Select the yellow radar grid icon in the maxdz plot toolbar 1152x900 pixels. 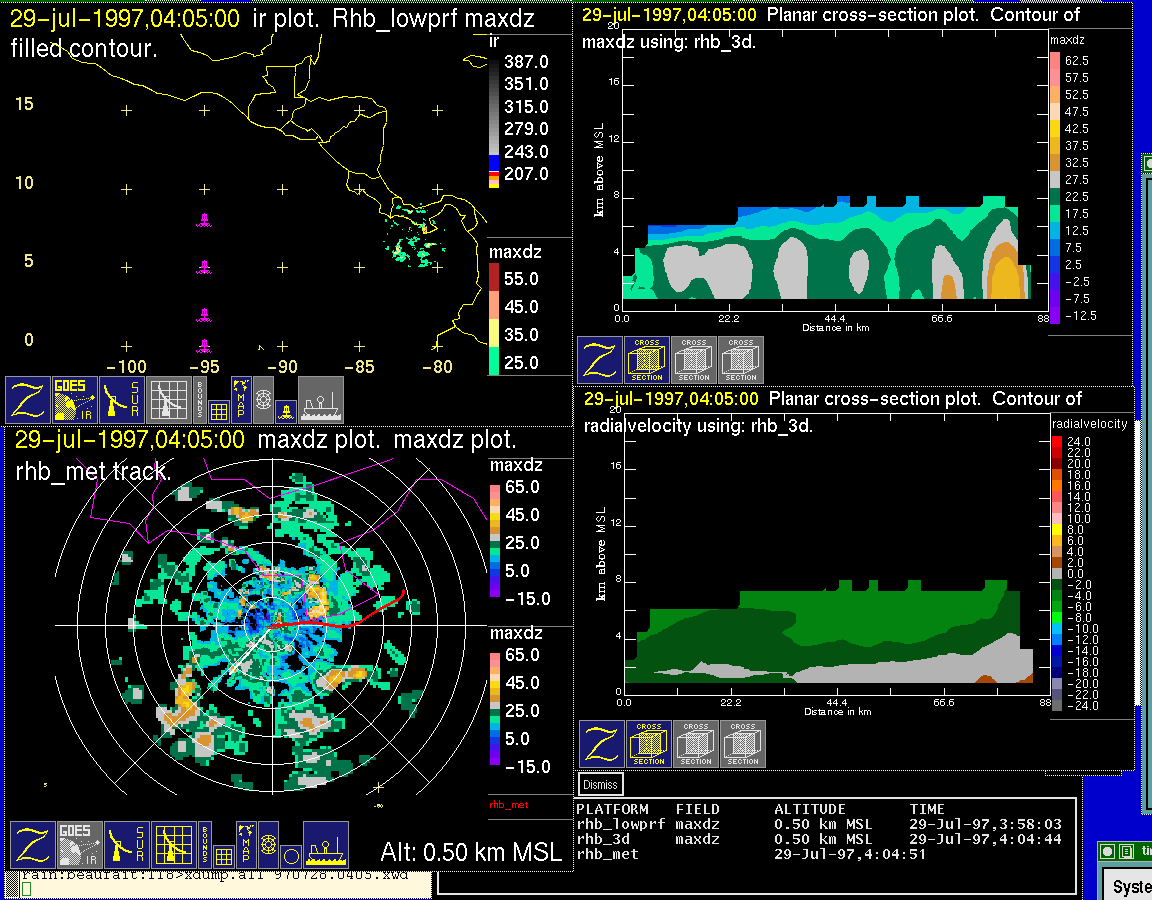point(174,846)
